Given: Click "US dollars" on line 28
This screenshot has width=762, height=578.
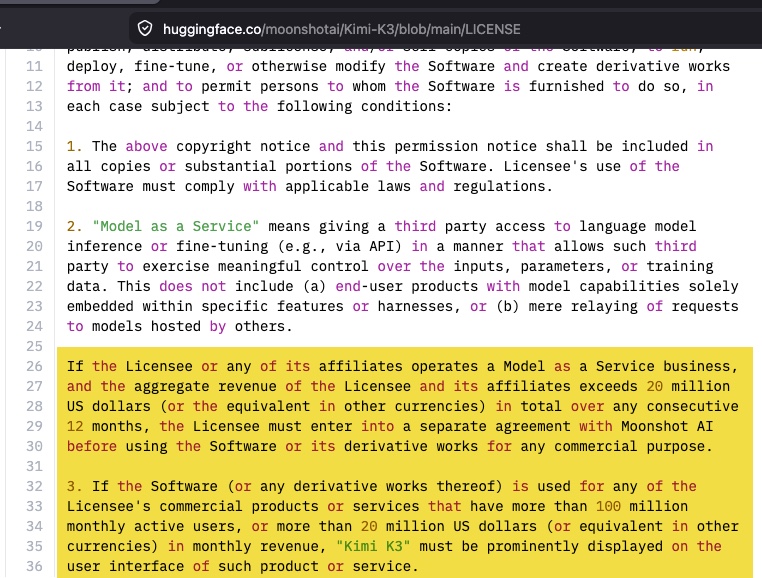Looking at the screenshot, I should point(108,406).
